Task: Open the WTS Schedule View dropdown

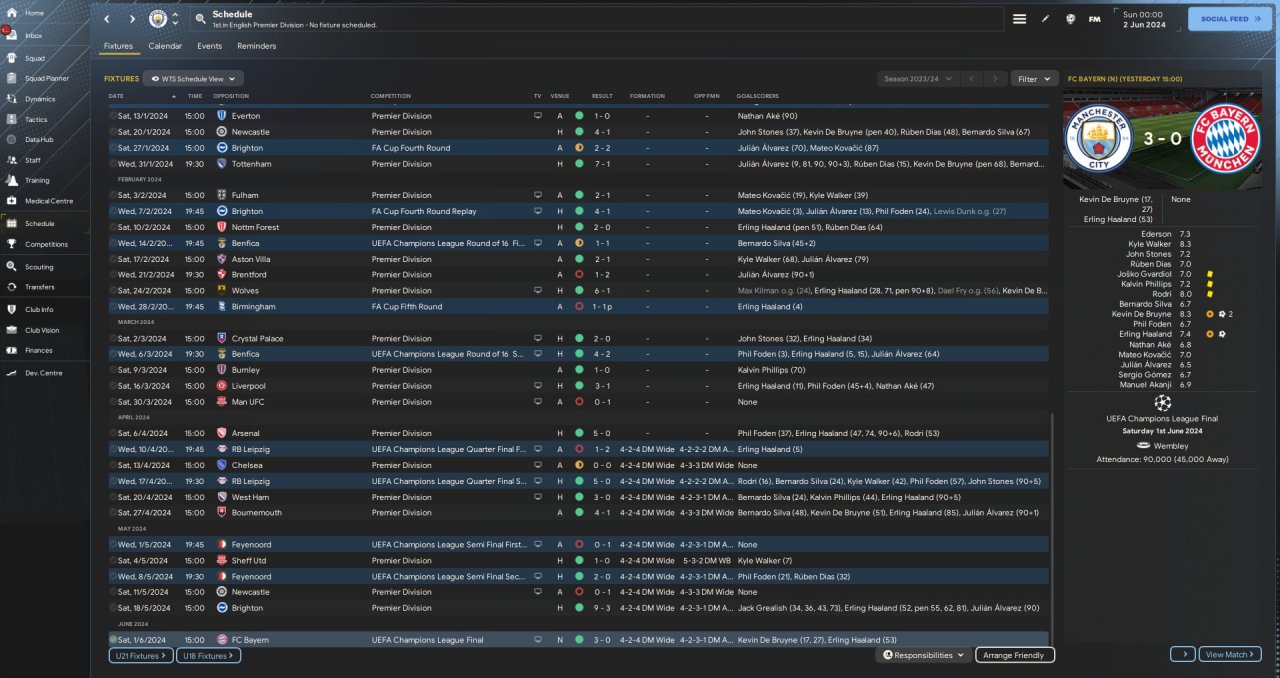Action: coord(193,78)
